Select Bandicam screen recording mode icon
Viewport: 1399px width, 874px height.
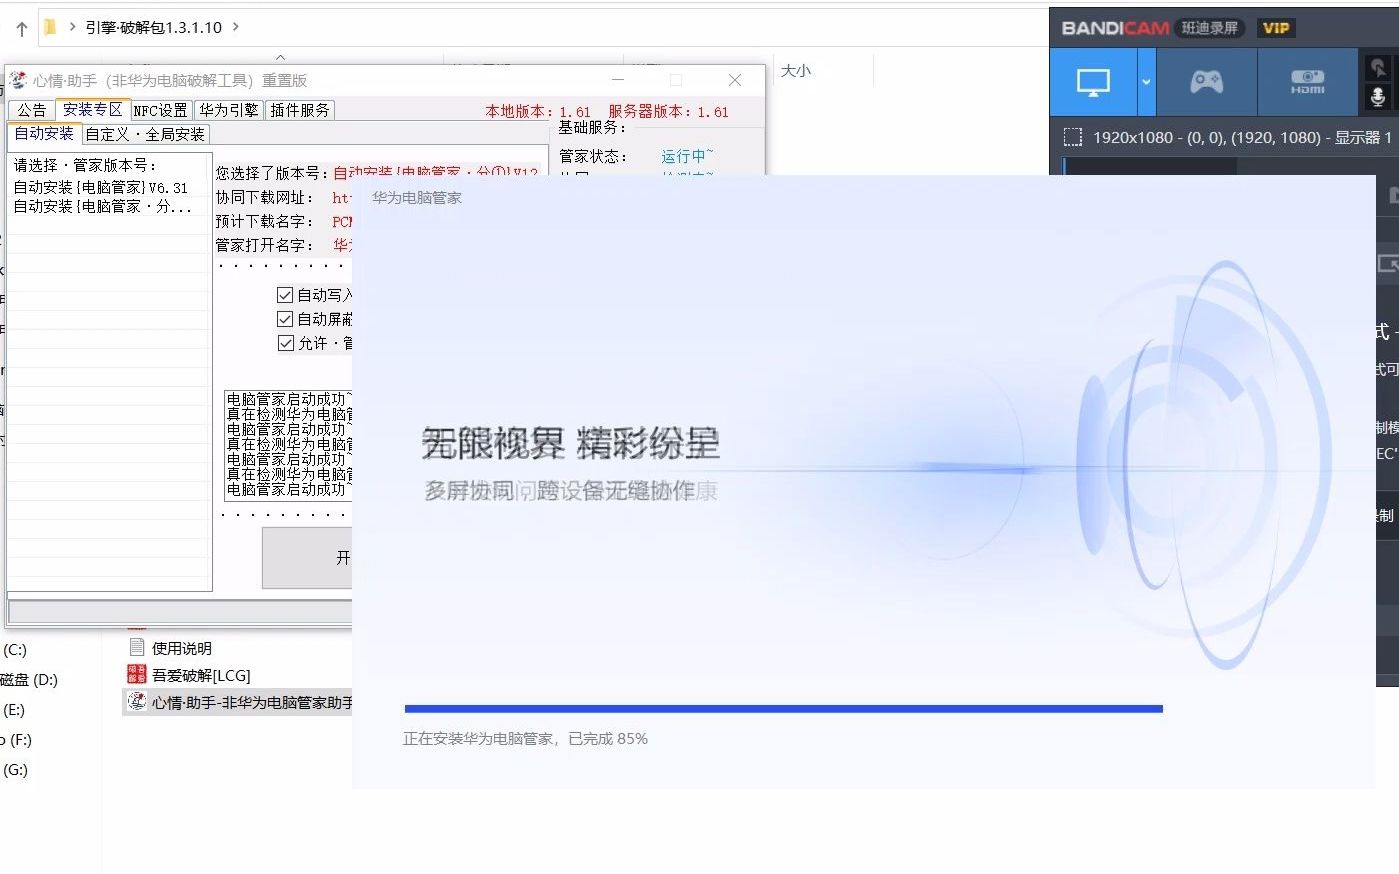coord(1092,82)
